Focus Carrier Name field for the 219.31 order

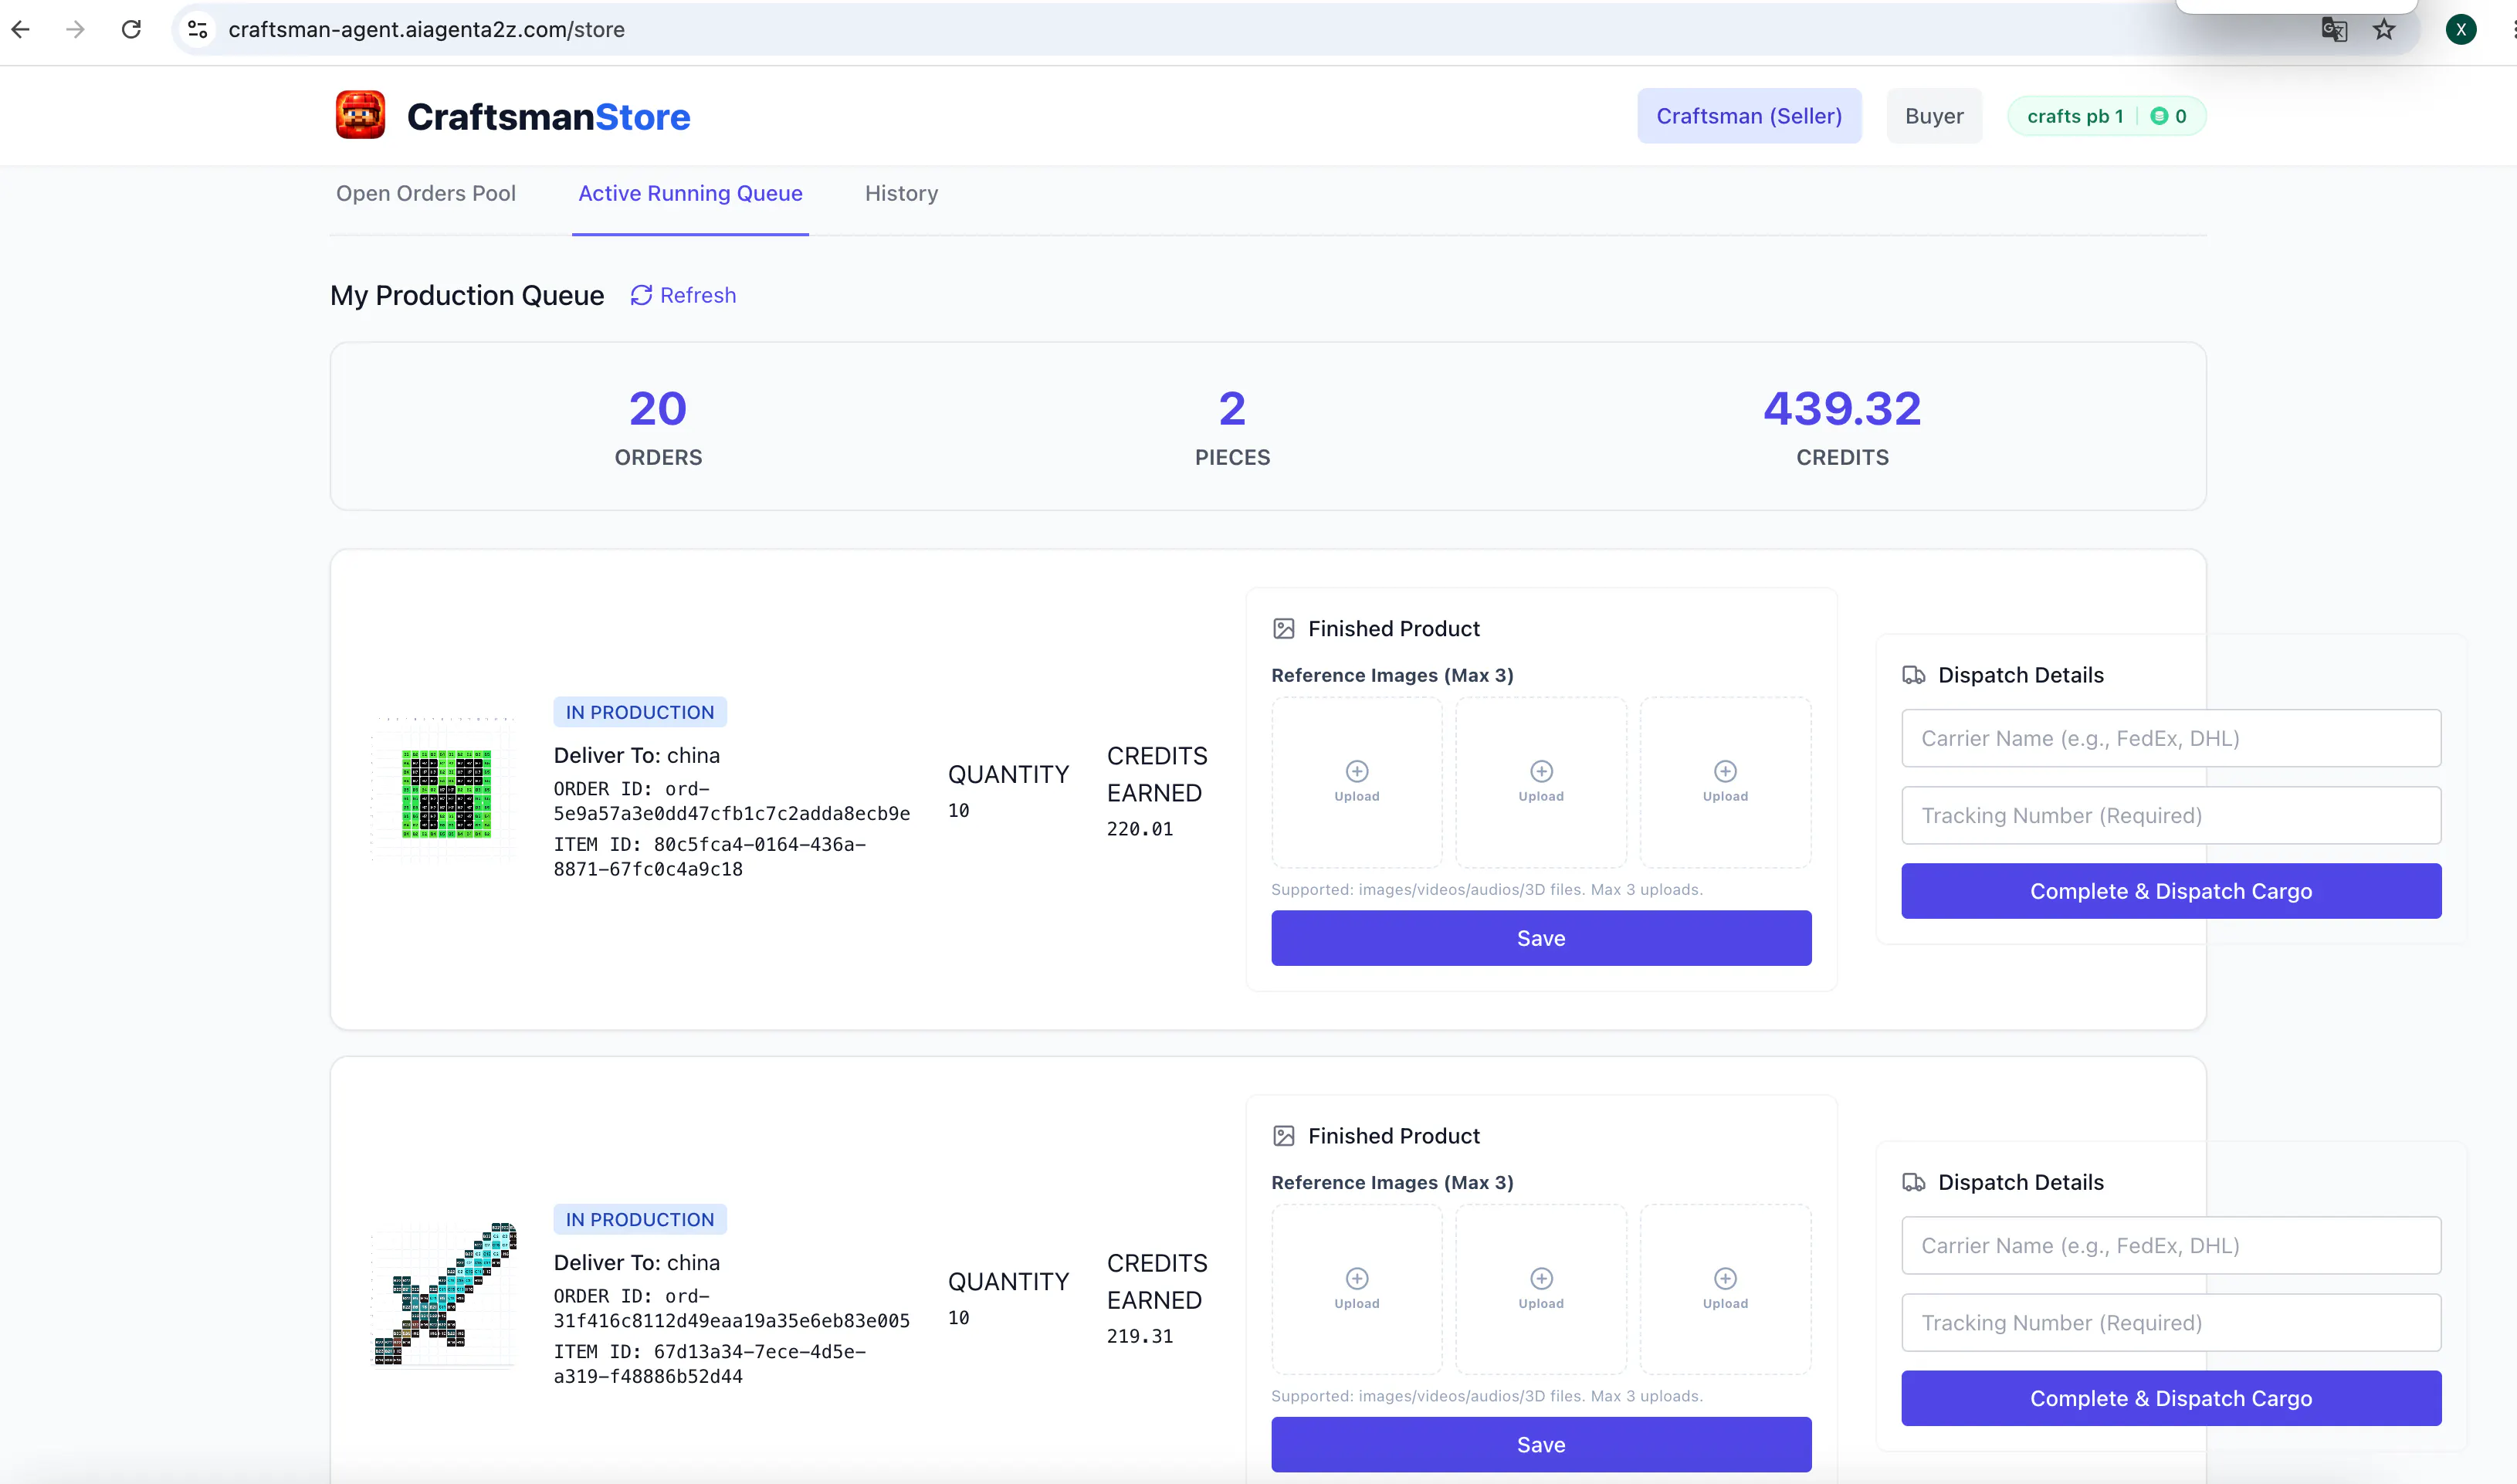pos(2171,1245)
